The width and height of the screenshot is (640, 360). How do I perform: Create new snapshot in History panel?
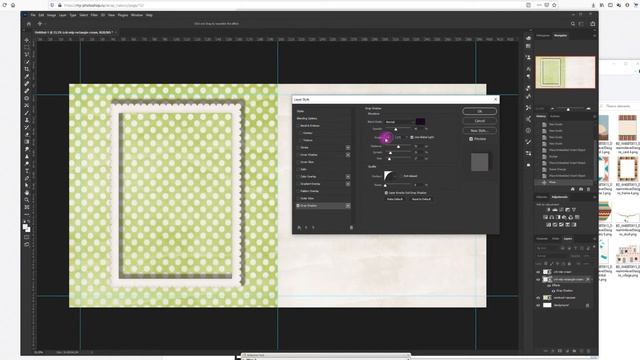(580, 189)
